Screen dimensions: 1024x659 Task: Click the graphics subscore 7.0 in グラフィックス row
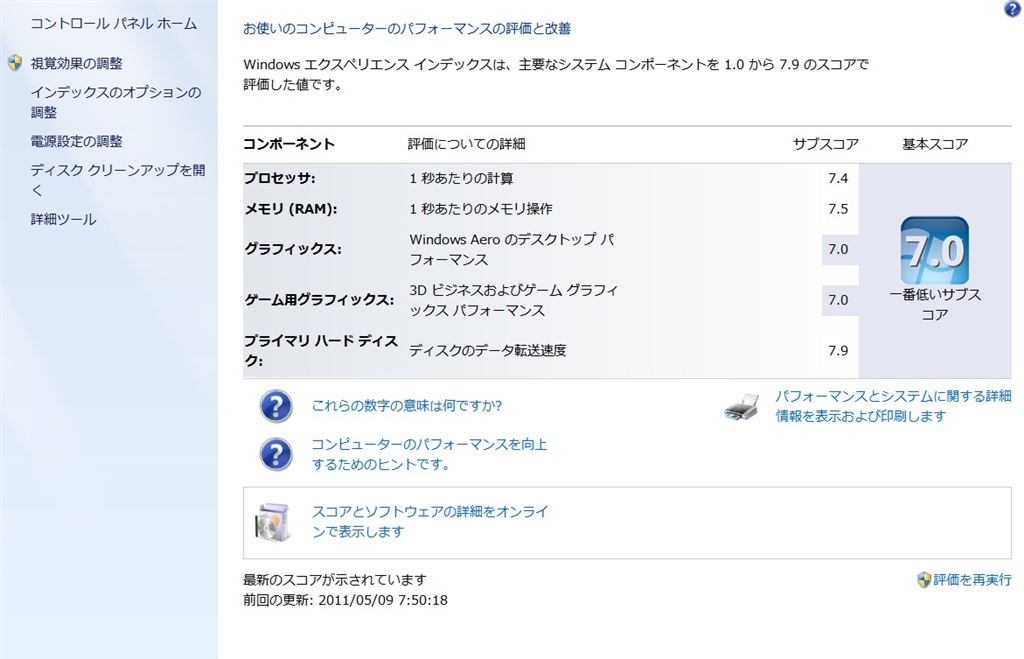coord(838,249)
